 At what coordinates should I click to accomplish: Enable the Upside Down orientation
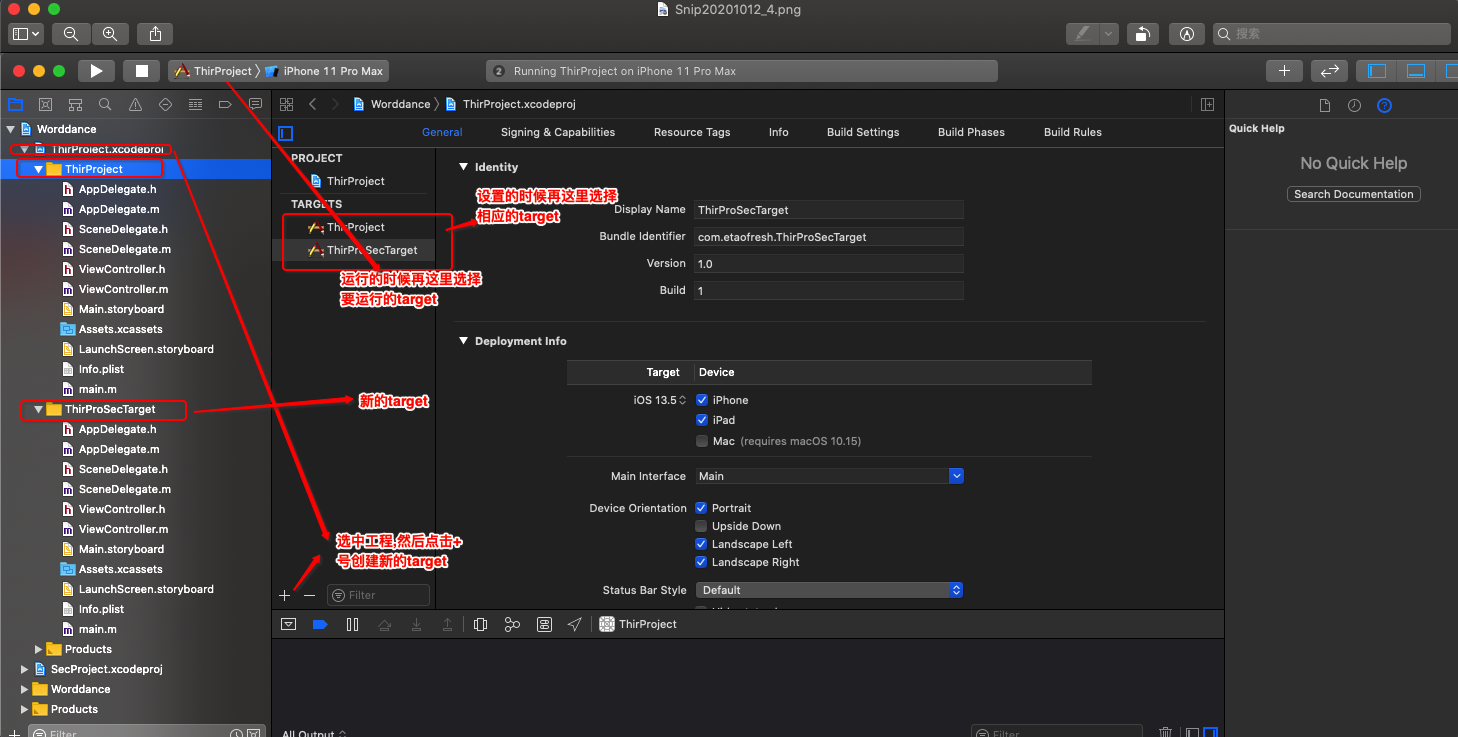(x=702, y=526)
